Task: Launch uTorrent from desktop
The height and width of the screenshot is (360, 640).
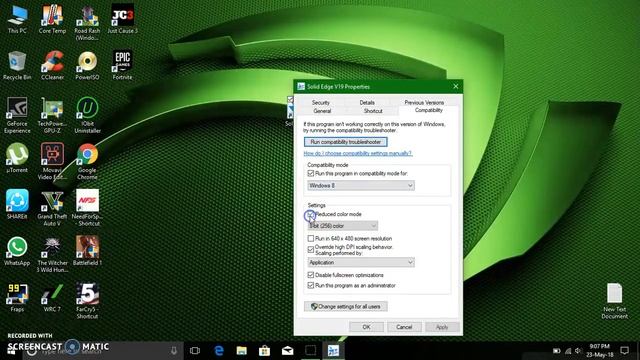Action: coord(17,158)
